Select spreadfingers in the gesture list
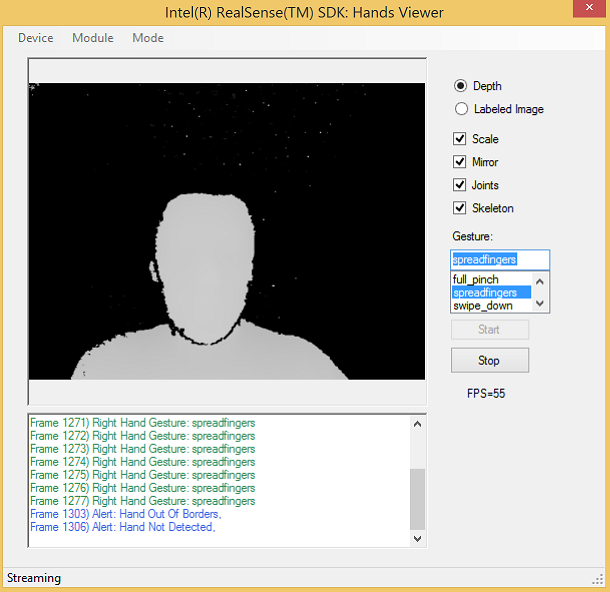 point(485,293)
